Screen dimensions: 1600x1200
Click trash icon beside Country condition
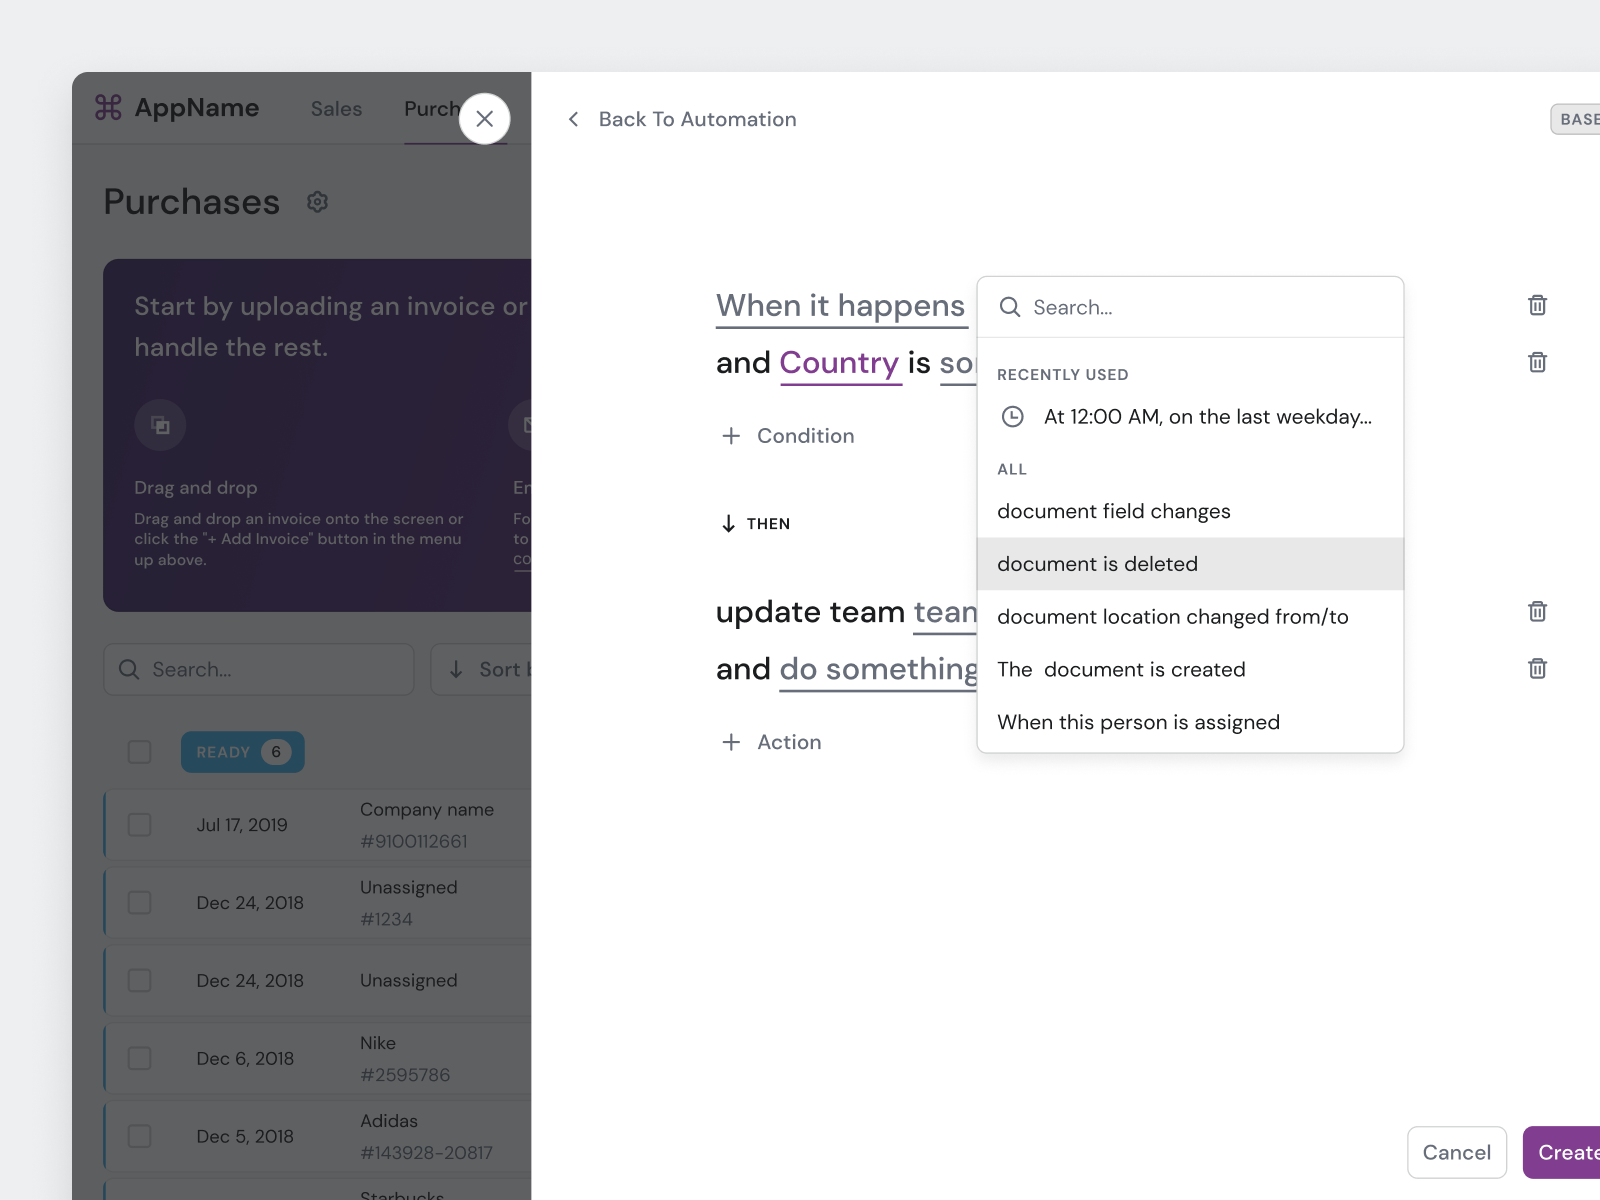pyautogui.click(x=1537, y=362)
